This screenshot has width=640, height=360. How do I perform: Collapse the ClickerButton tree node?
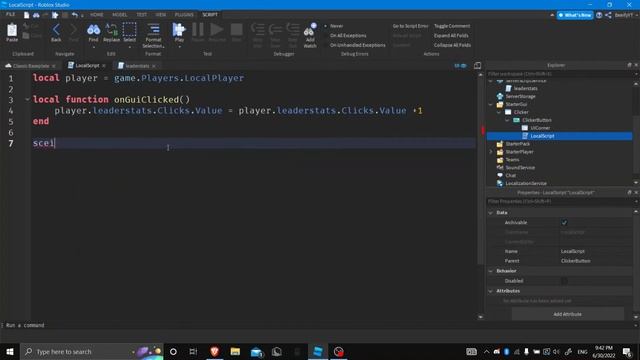coord(507,120)
